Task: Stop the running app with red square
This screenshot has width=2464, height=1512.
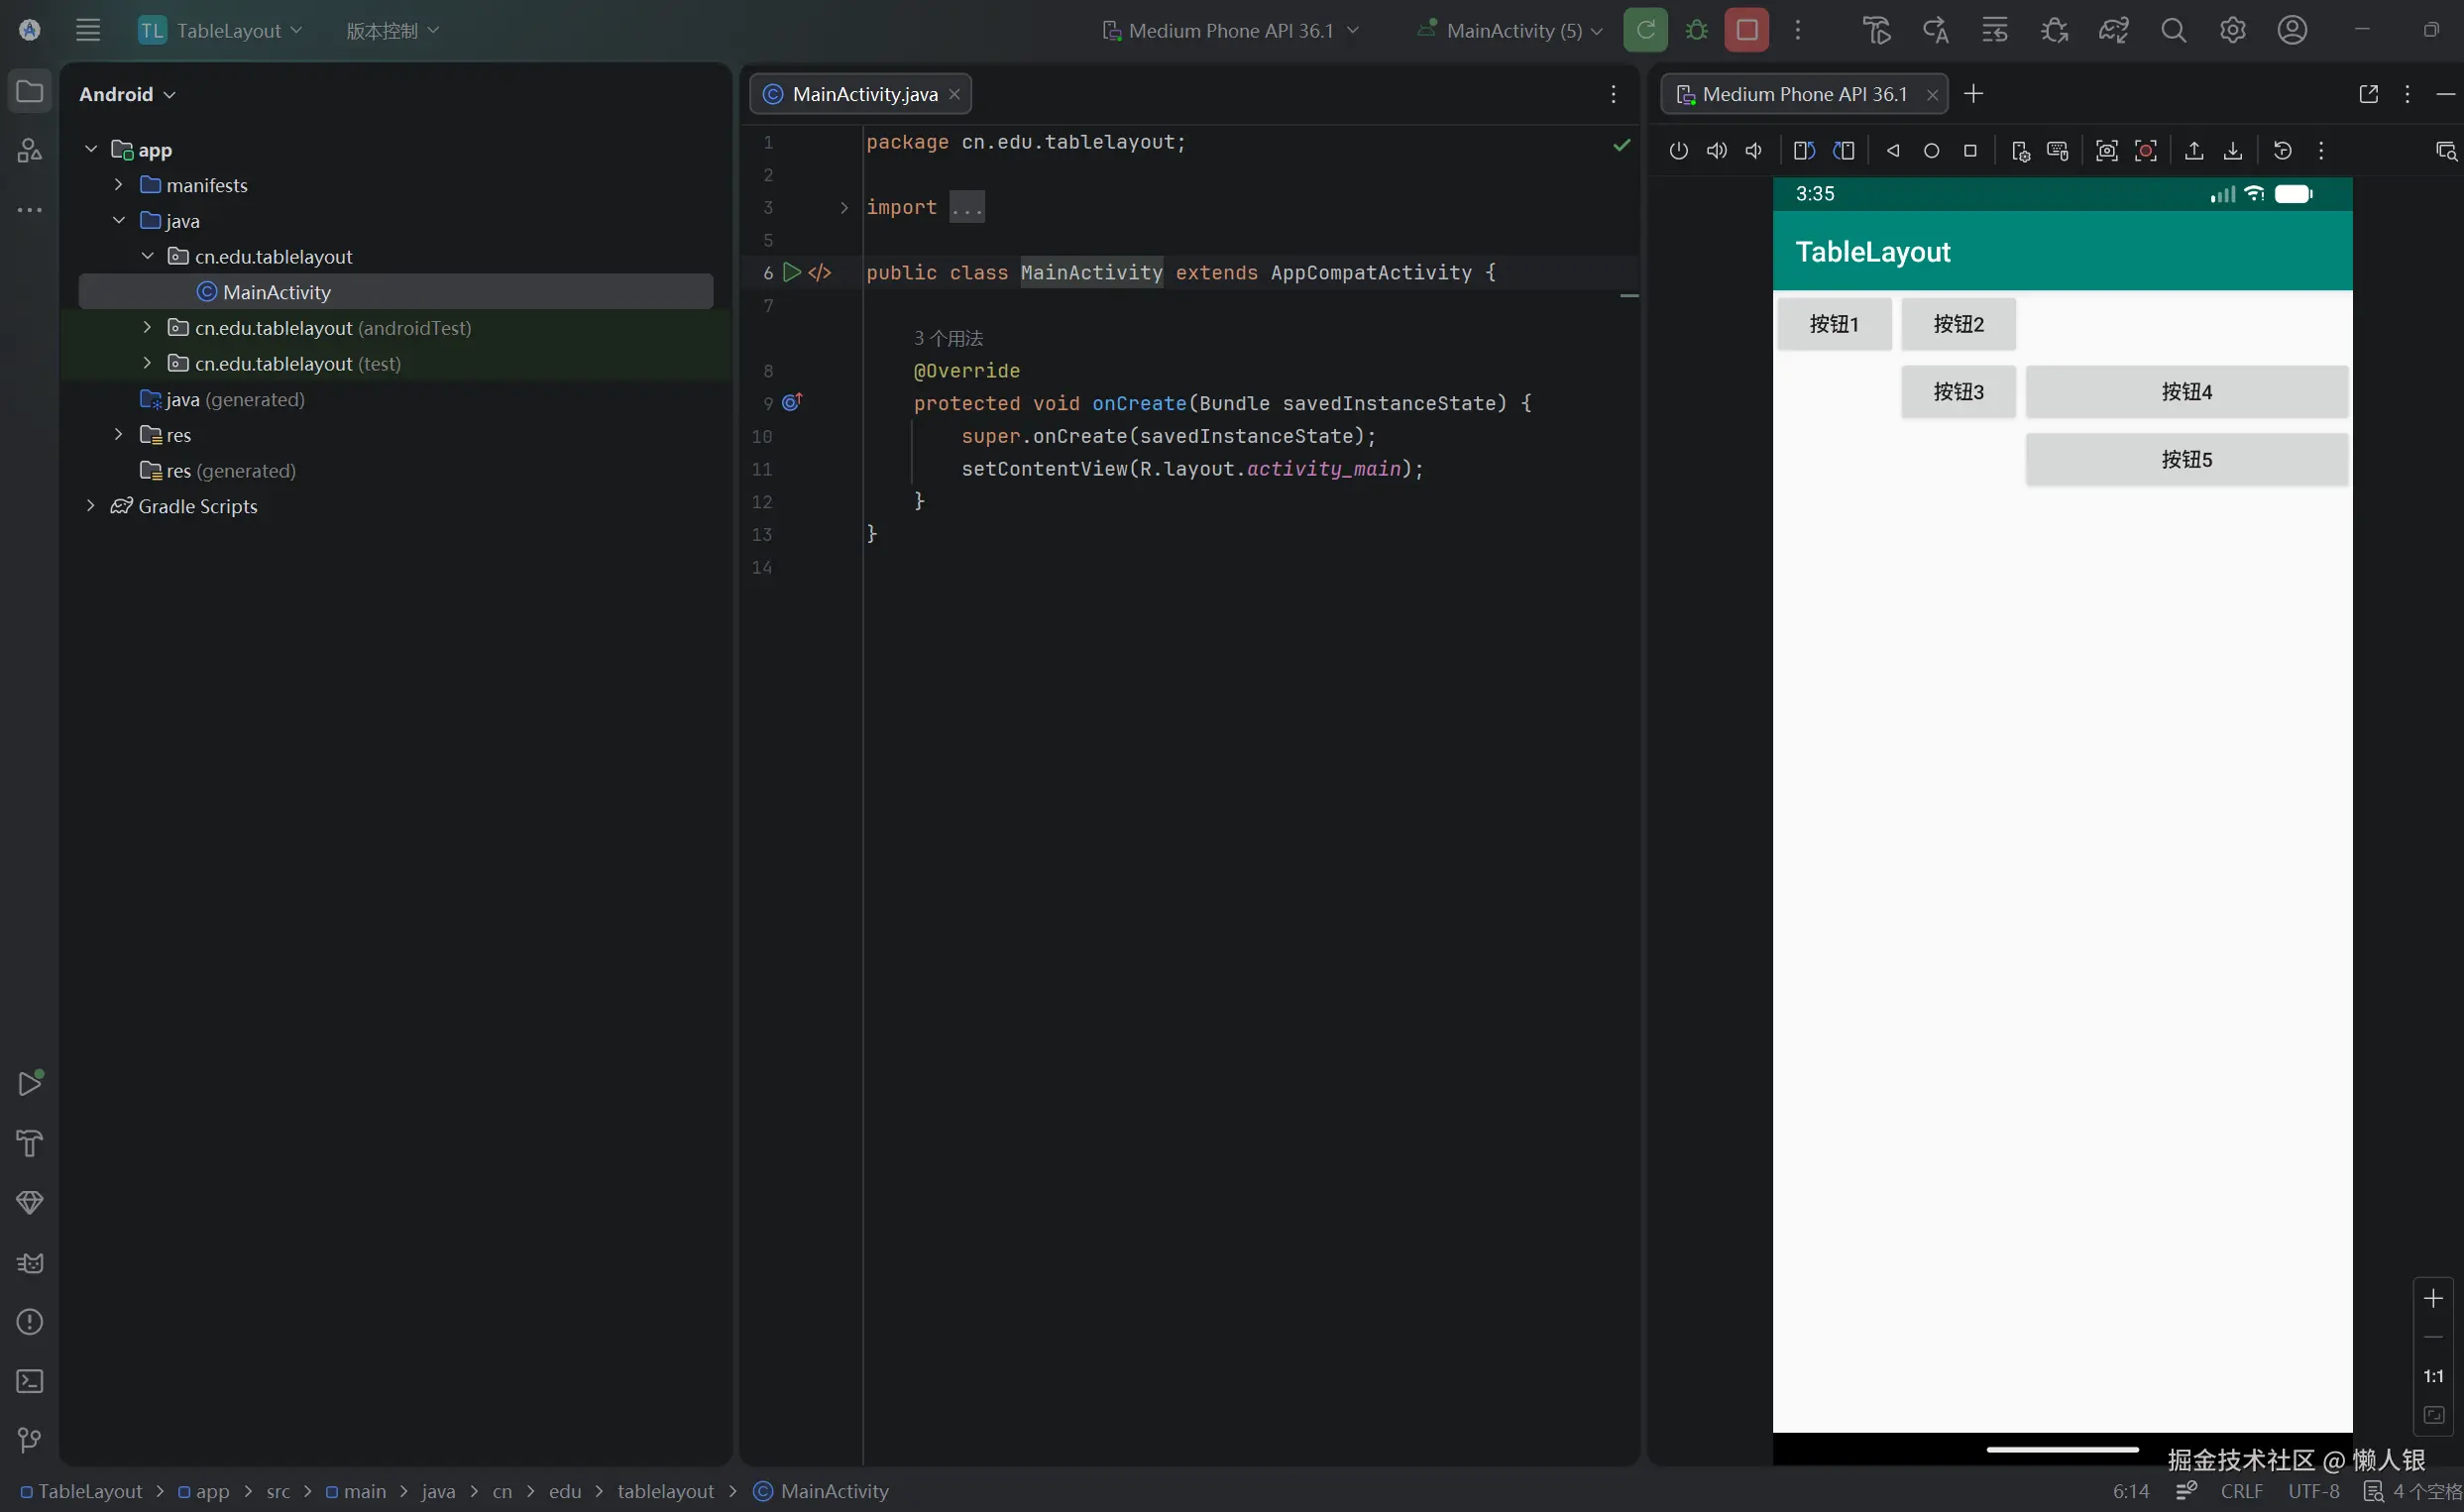Action: (x=1746, y=30)
